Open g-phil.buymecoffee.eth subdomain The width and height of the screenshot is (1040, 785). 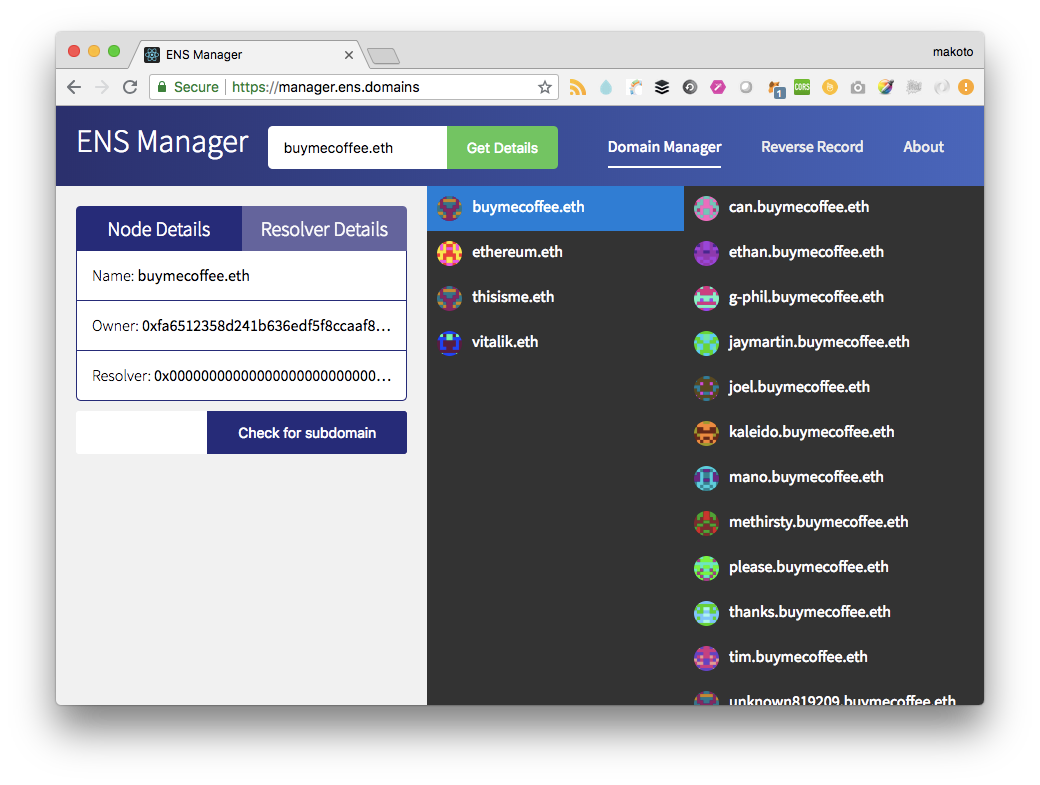coord(806,297)
